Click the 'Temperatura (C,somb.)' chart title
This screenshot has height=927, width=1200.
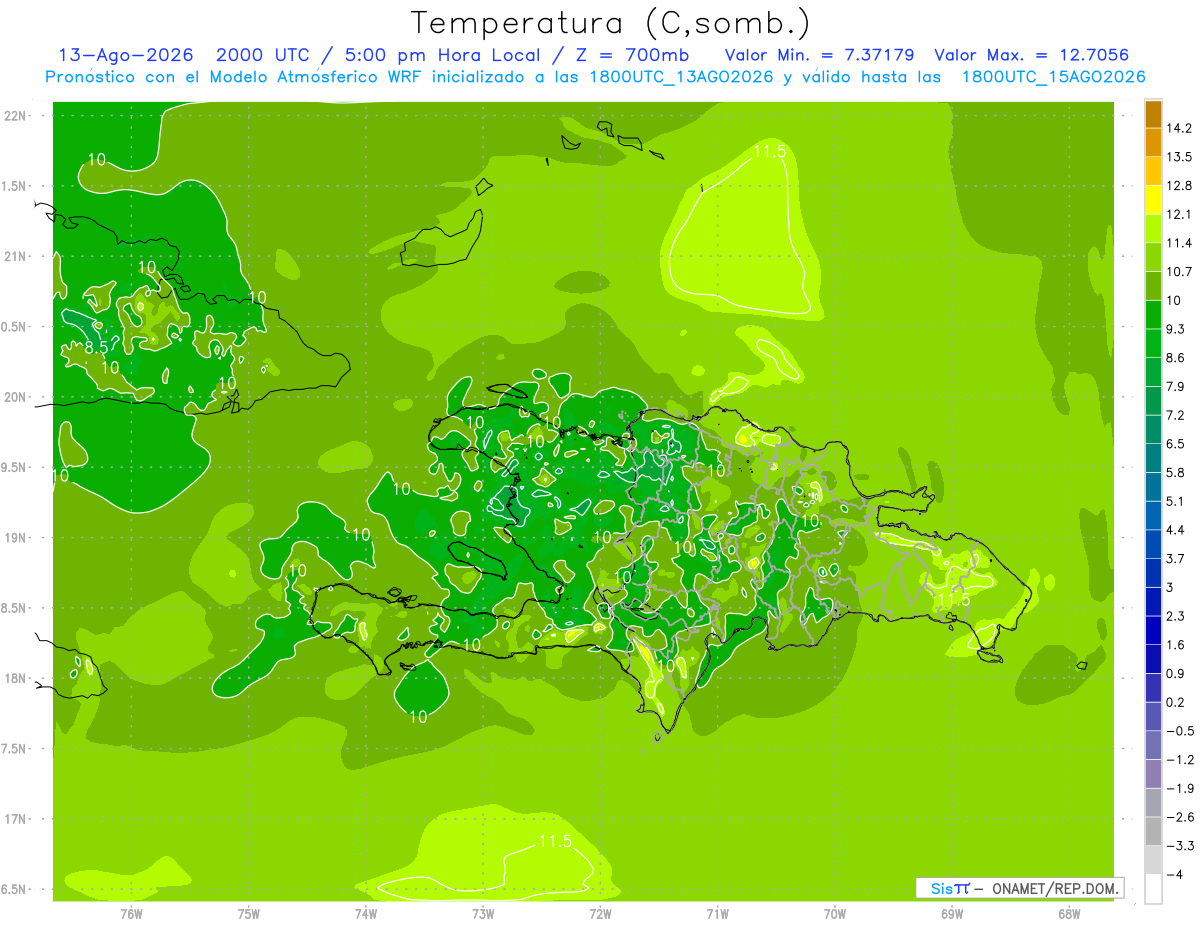tap(611, 22)
